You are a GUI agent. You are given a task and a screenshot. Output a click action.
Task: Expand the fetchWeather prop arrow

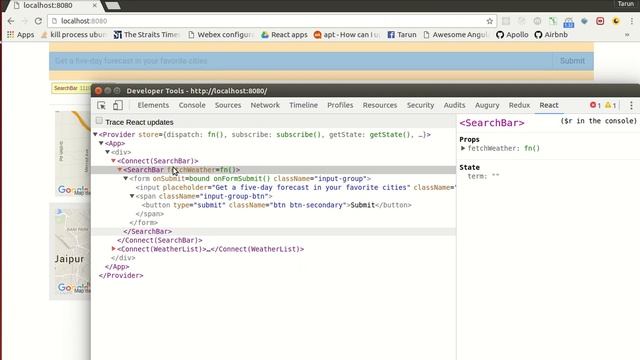(463, 148)
